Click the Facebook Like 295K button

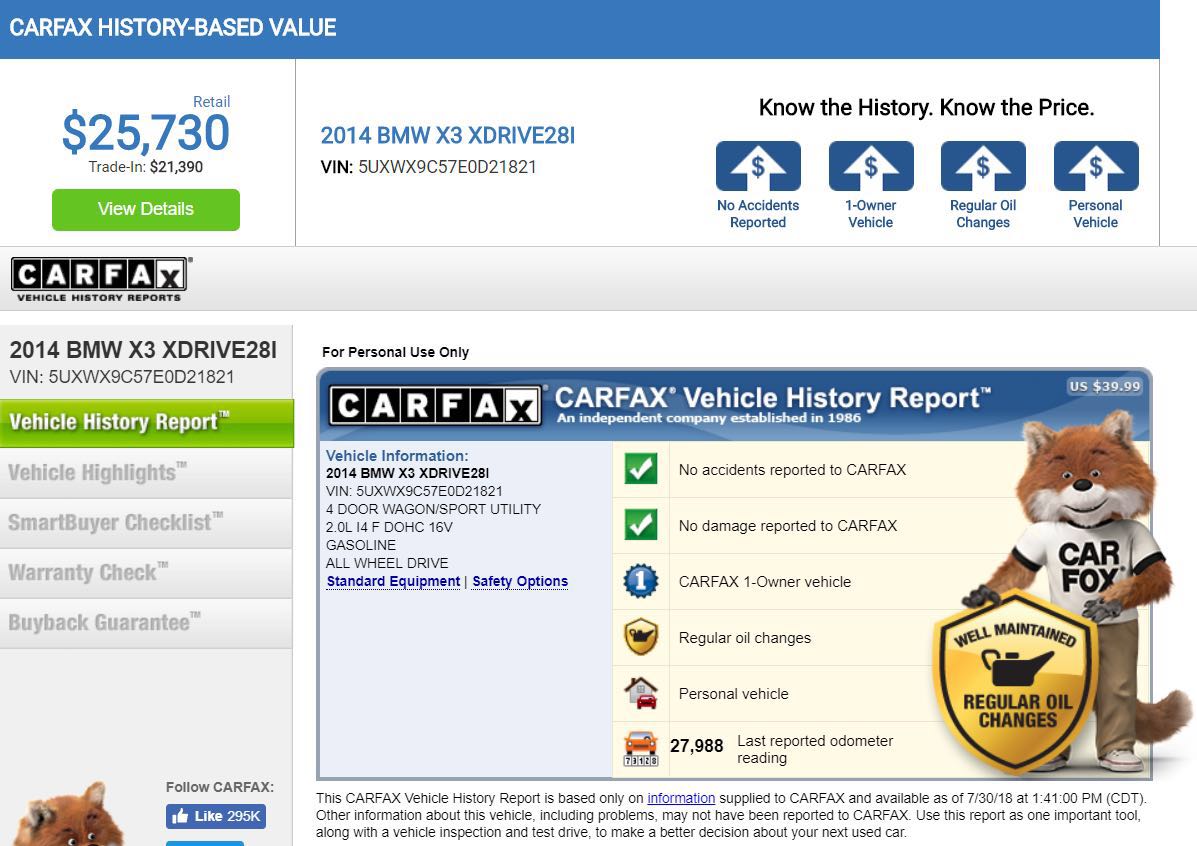coord(216,816)
